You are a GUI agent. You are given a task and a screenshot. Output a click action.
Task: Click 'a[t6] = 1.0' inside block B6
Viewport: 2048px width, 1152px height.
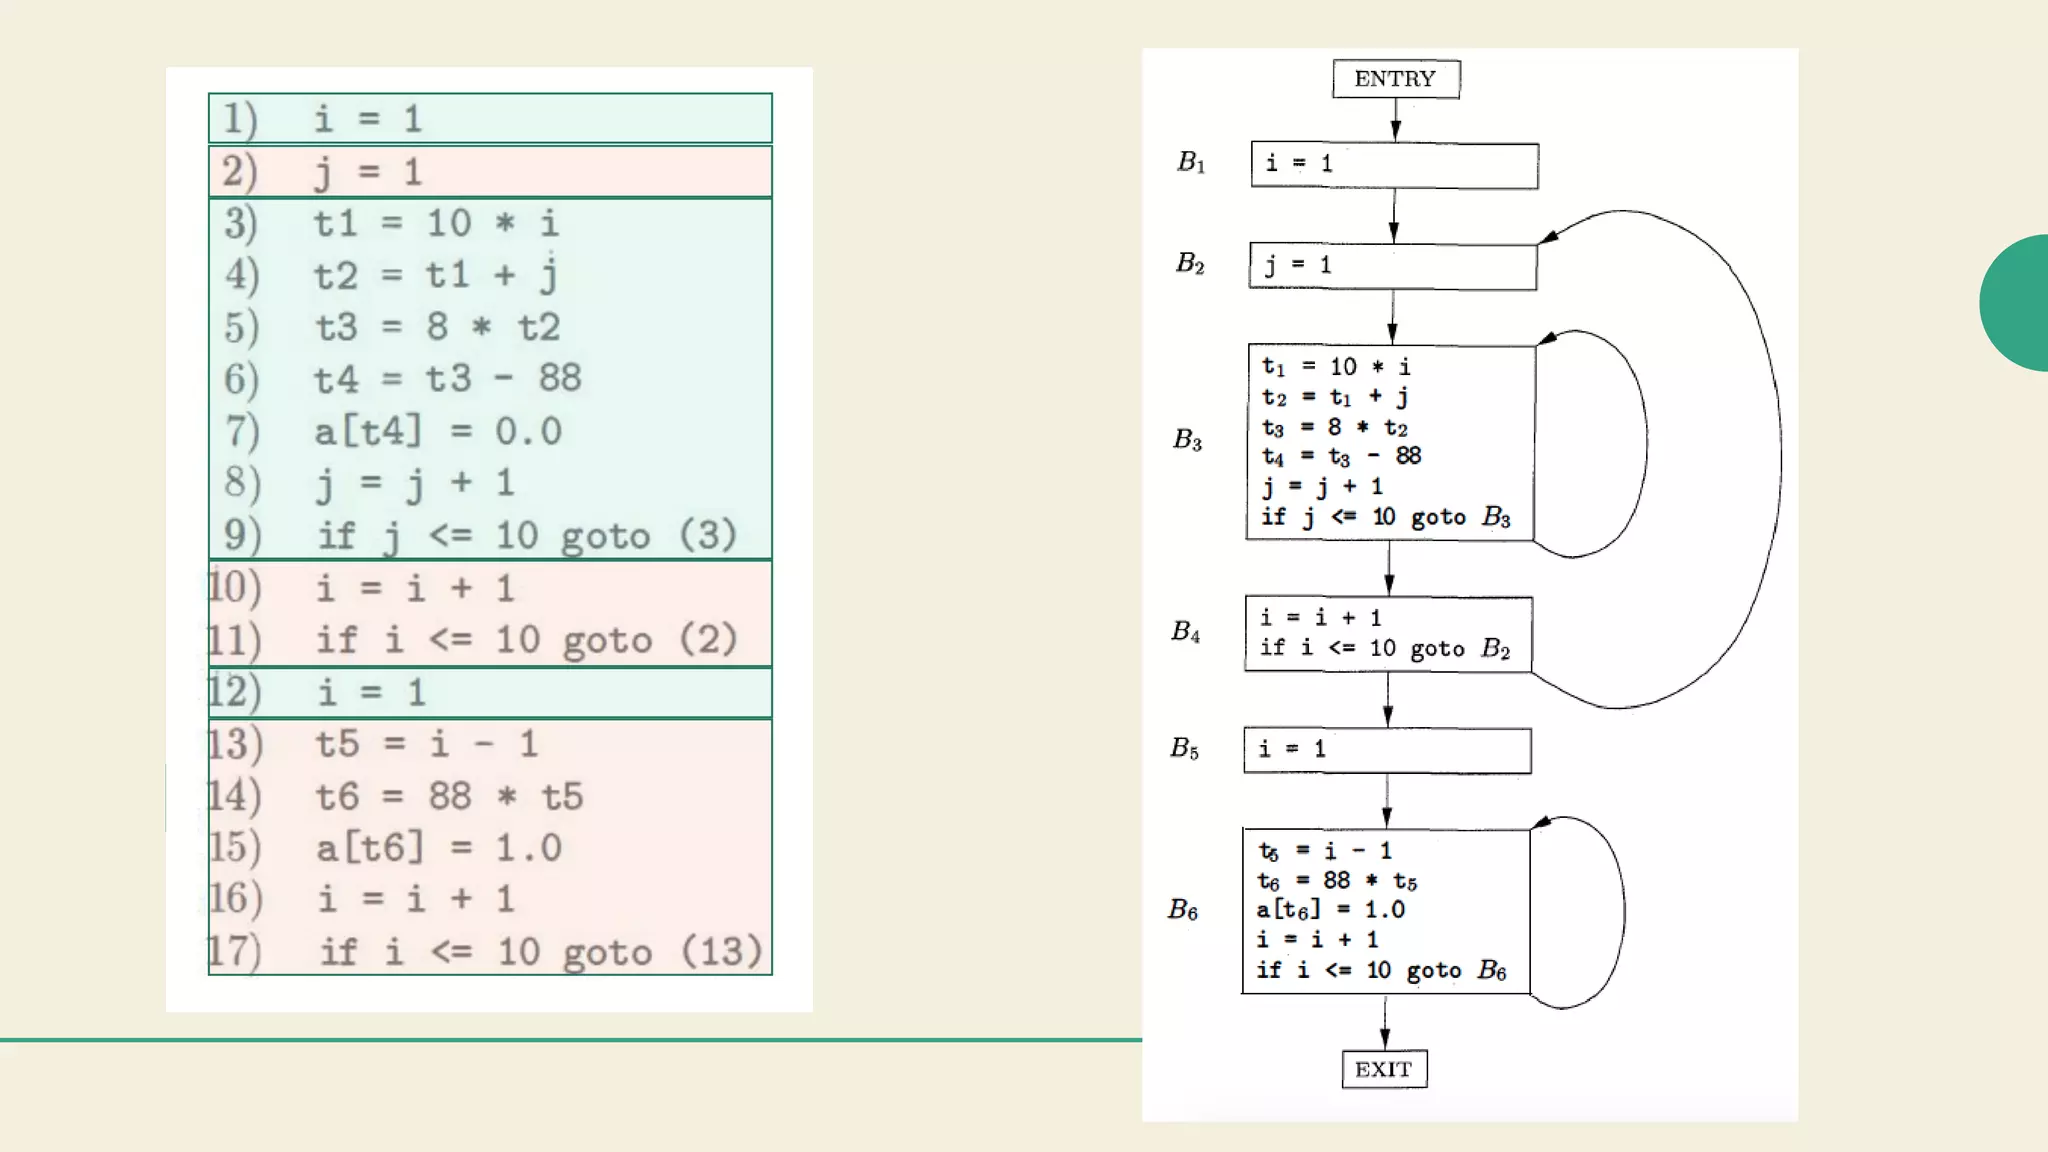pos(1331,910)
